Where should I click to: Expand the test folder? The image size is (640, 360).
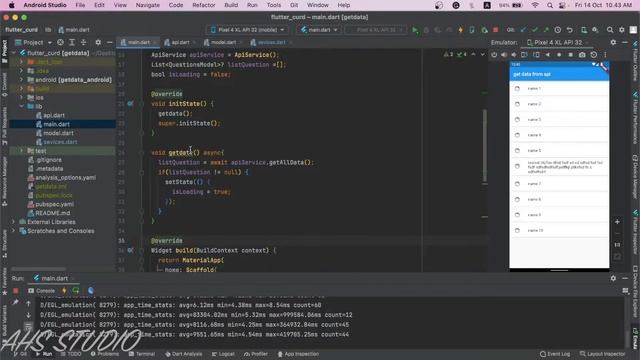[22, 151]
